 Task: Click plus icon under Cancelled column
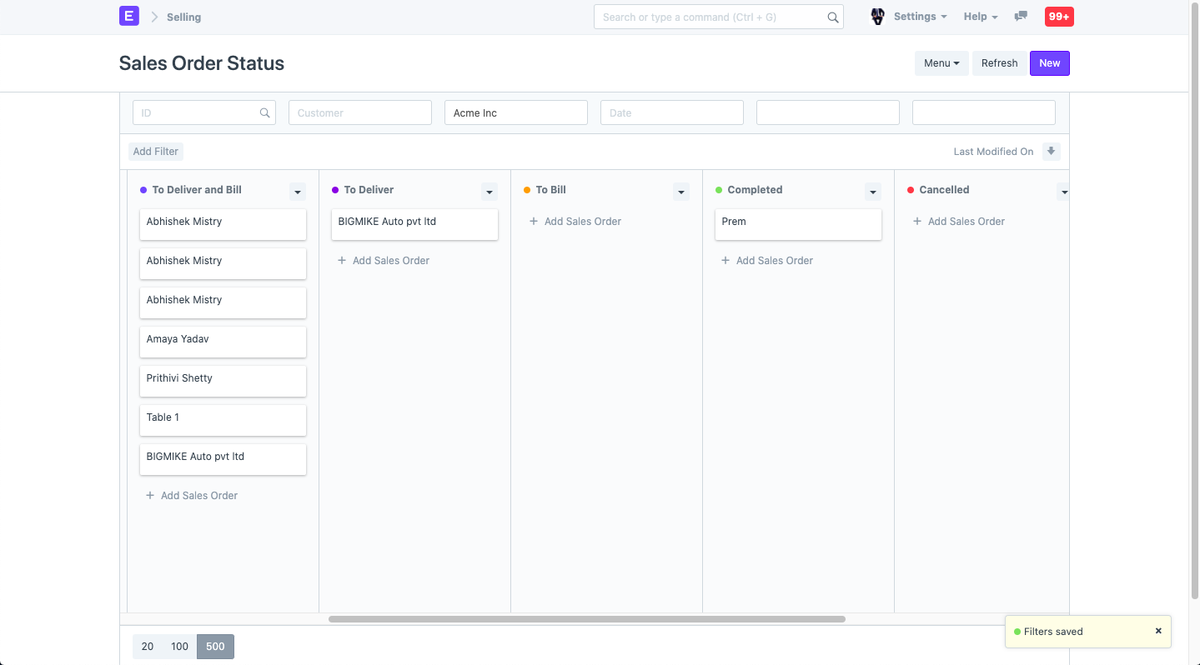917,221
